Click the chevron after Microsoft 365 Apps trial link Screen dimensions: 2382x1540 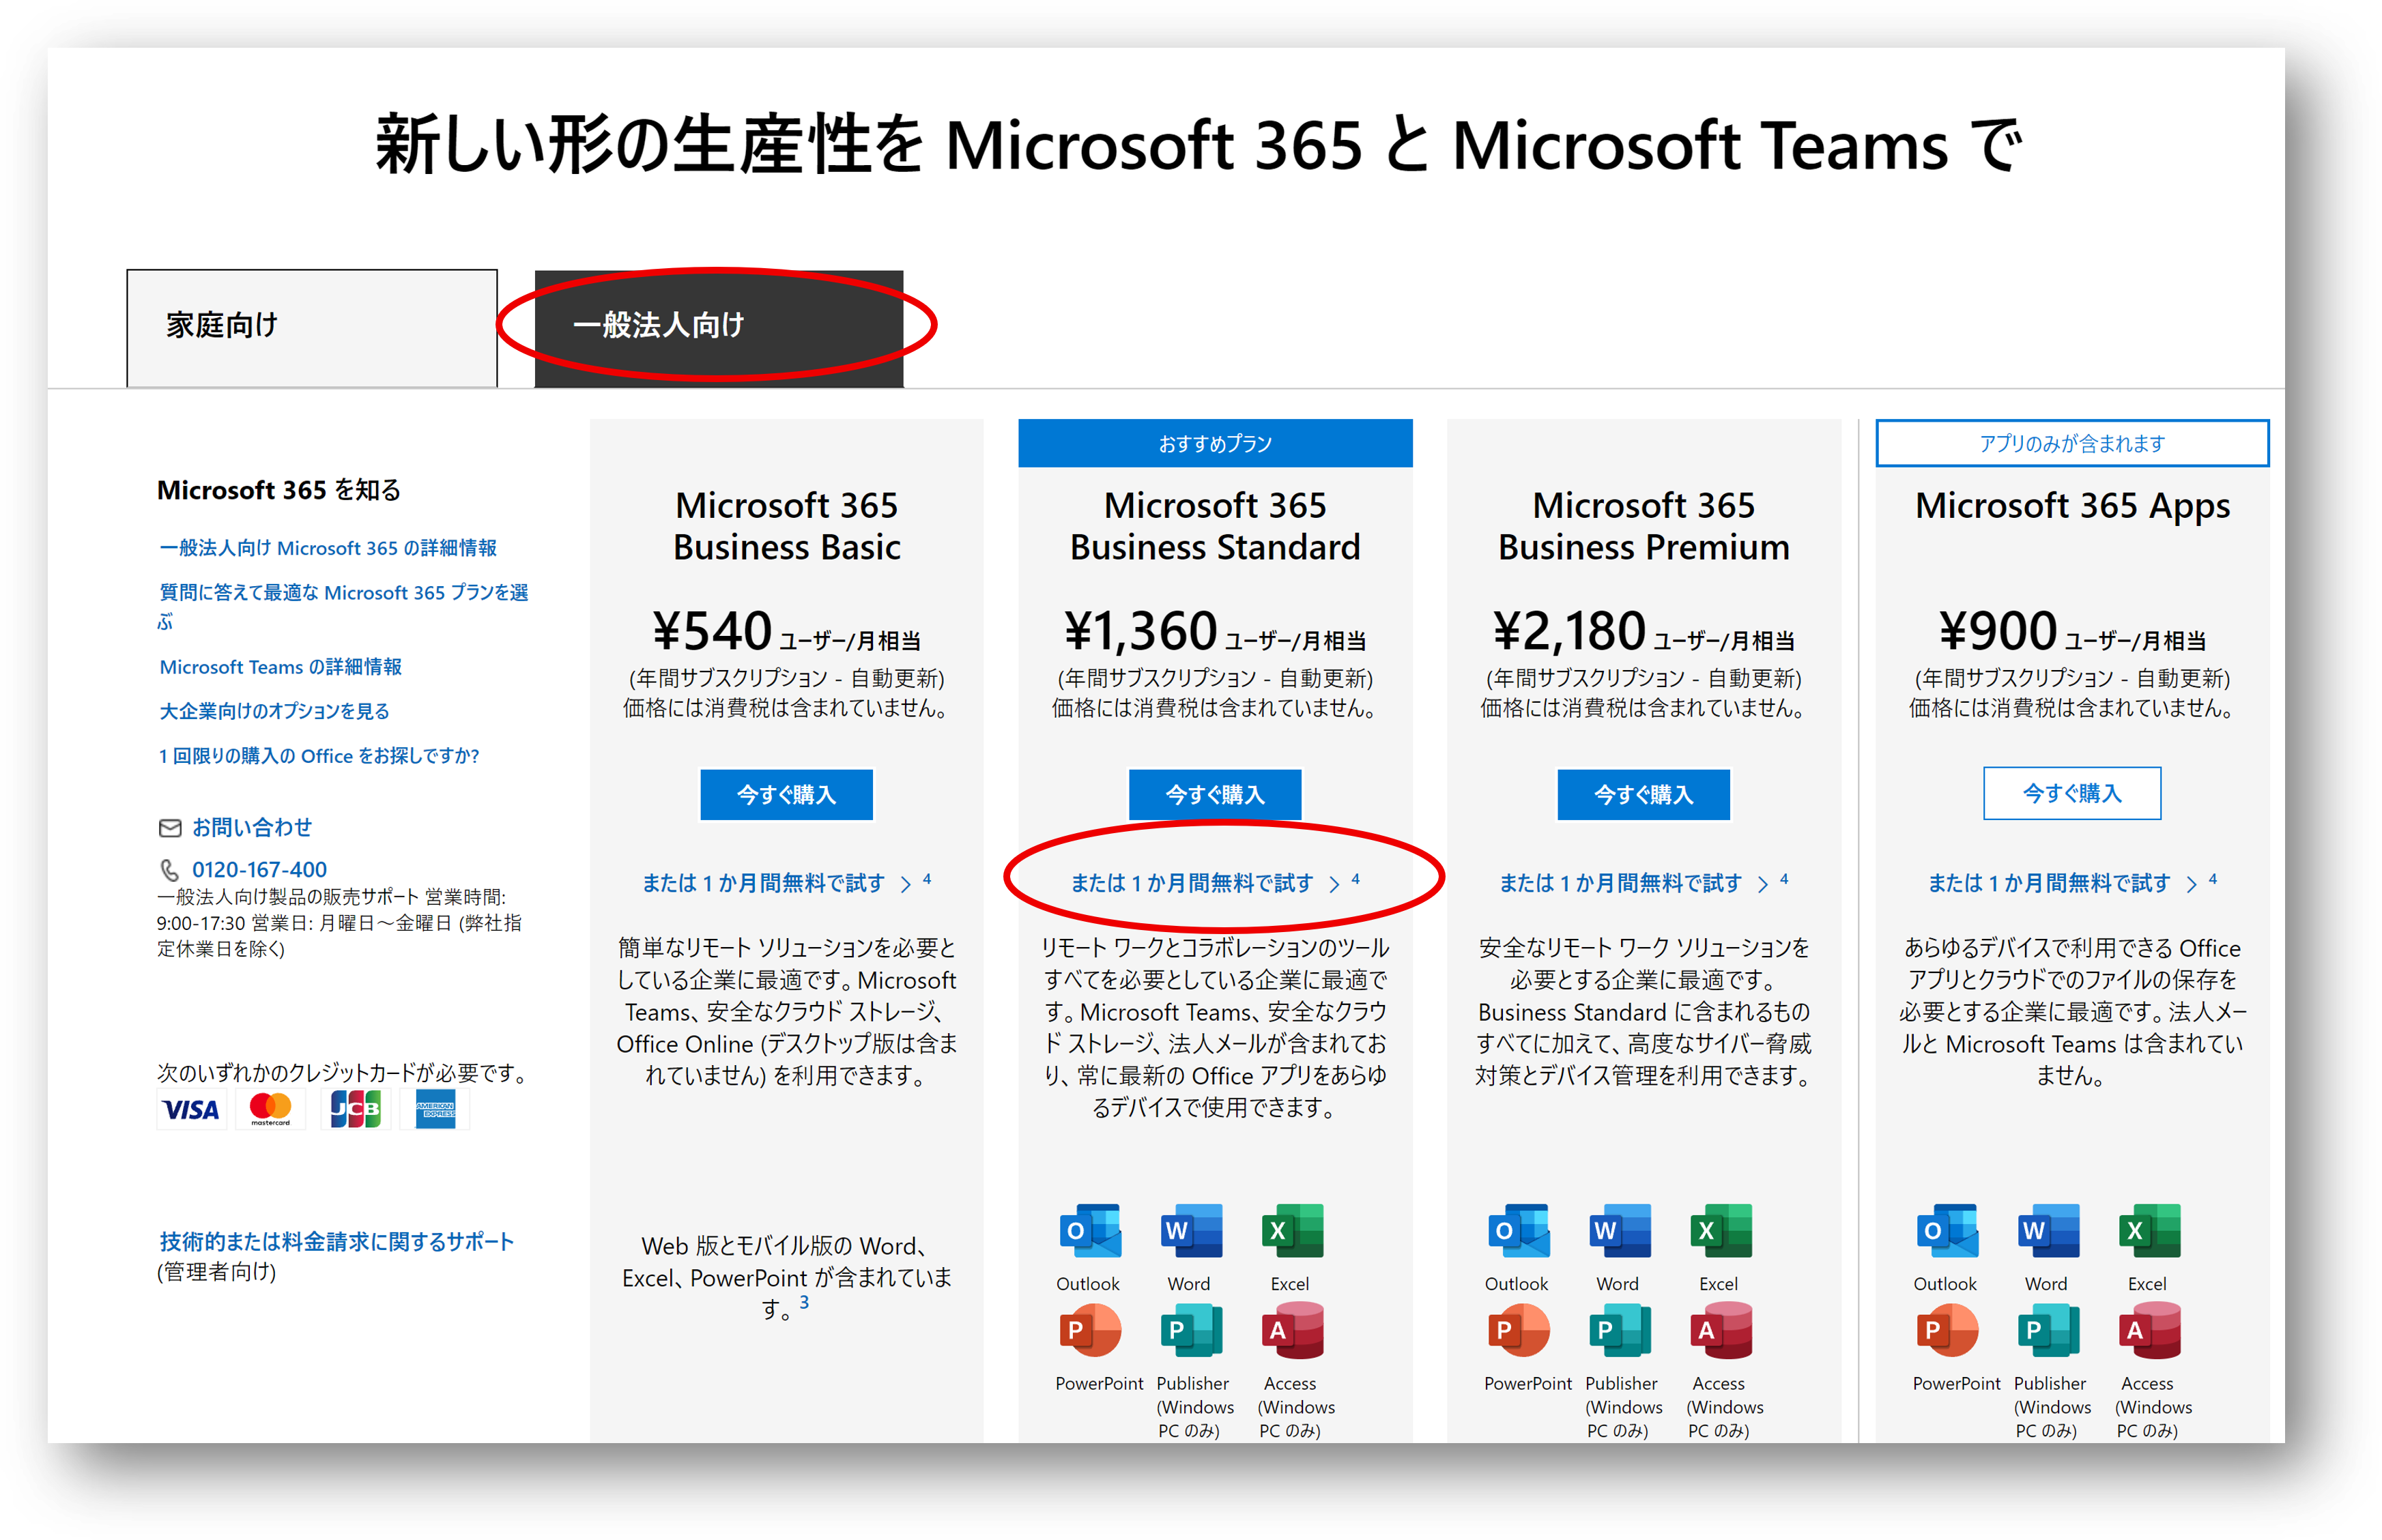[2191, 884]
